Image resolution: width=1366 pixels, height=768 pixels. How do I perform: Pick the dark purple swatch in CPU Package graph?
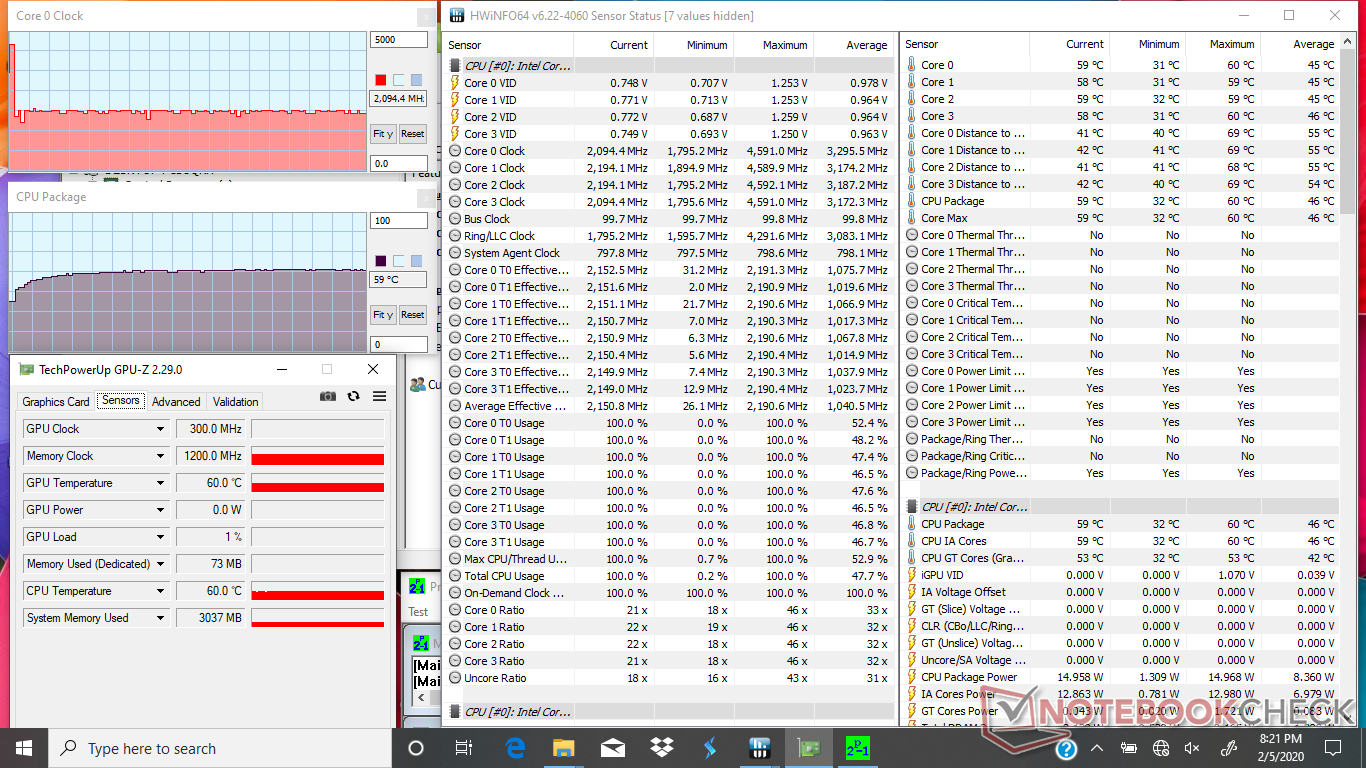[381, 261]
